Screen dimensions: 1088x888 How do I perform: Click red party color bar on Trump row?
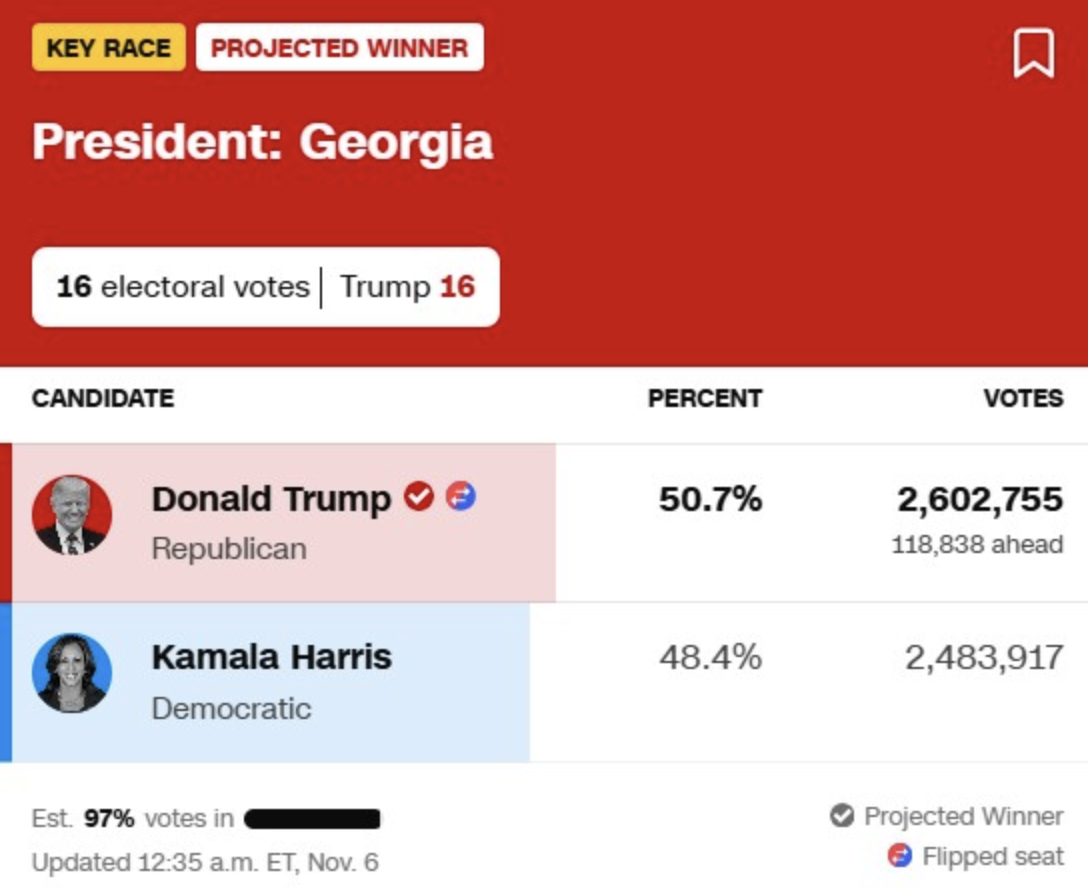6,522
